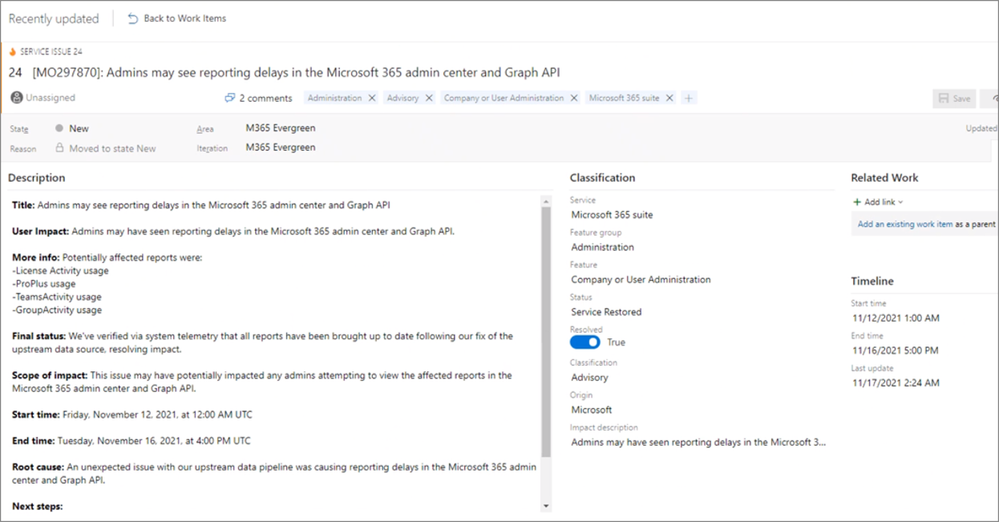Click the Description scrollbar down arrow
Viewport: 999px width, 522px height.
546,506
